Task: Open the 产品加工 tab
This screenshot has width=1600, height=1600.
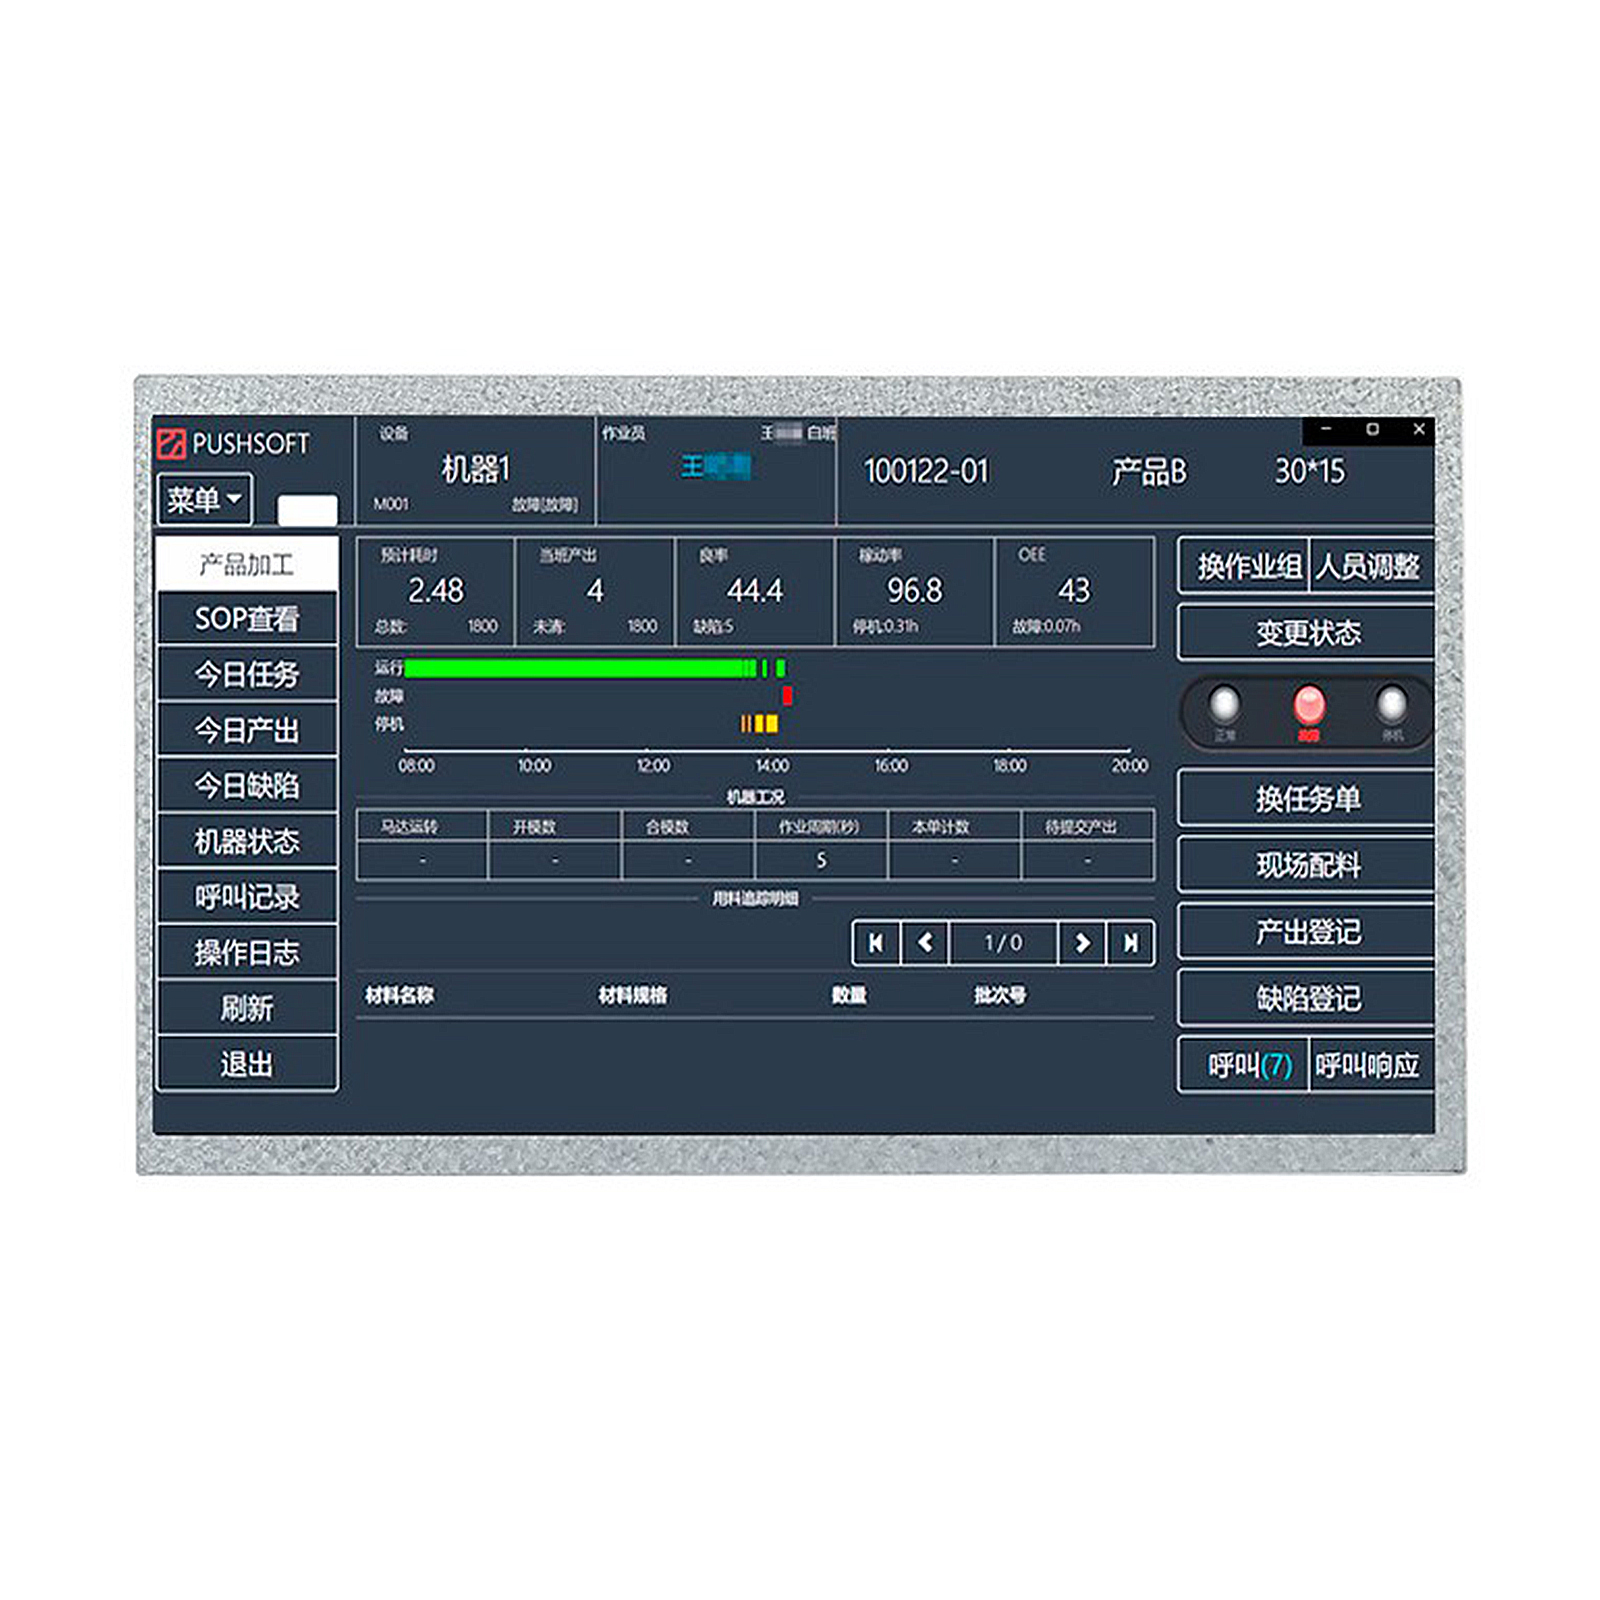Action: (247, 565)
